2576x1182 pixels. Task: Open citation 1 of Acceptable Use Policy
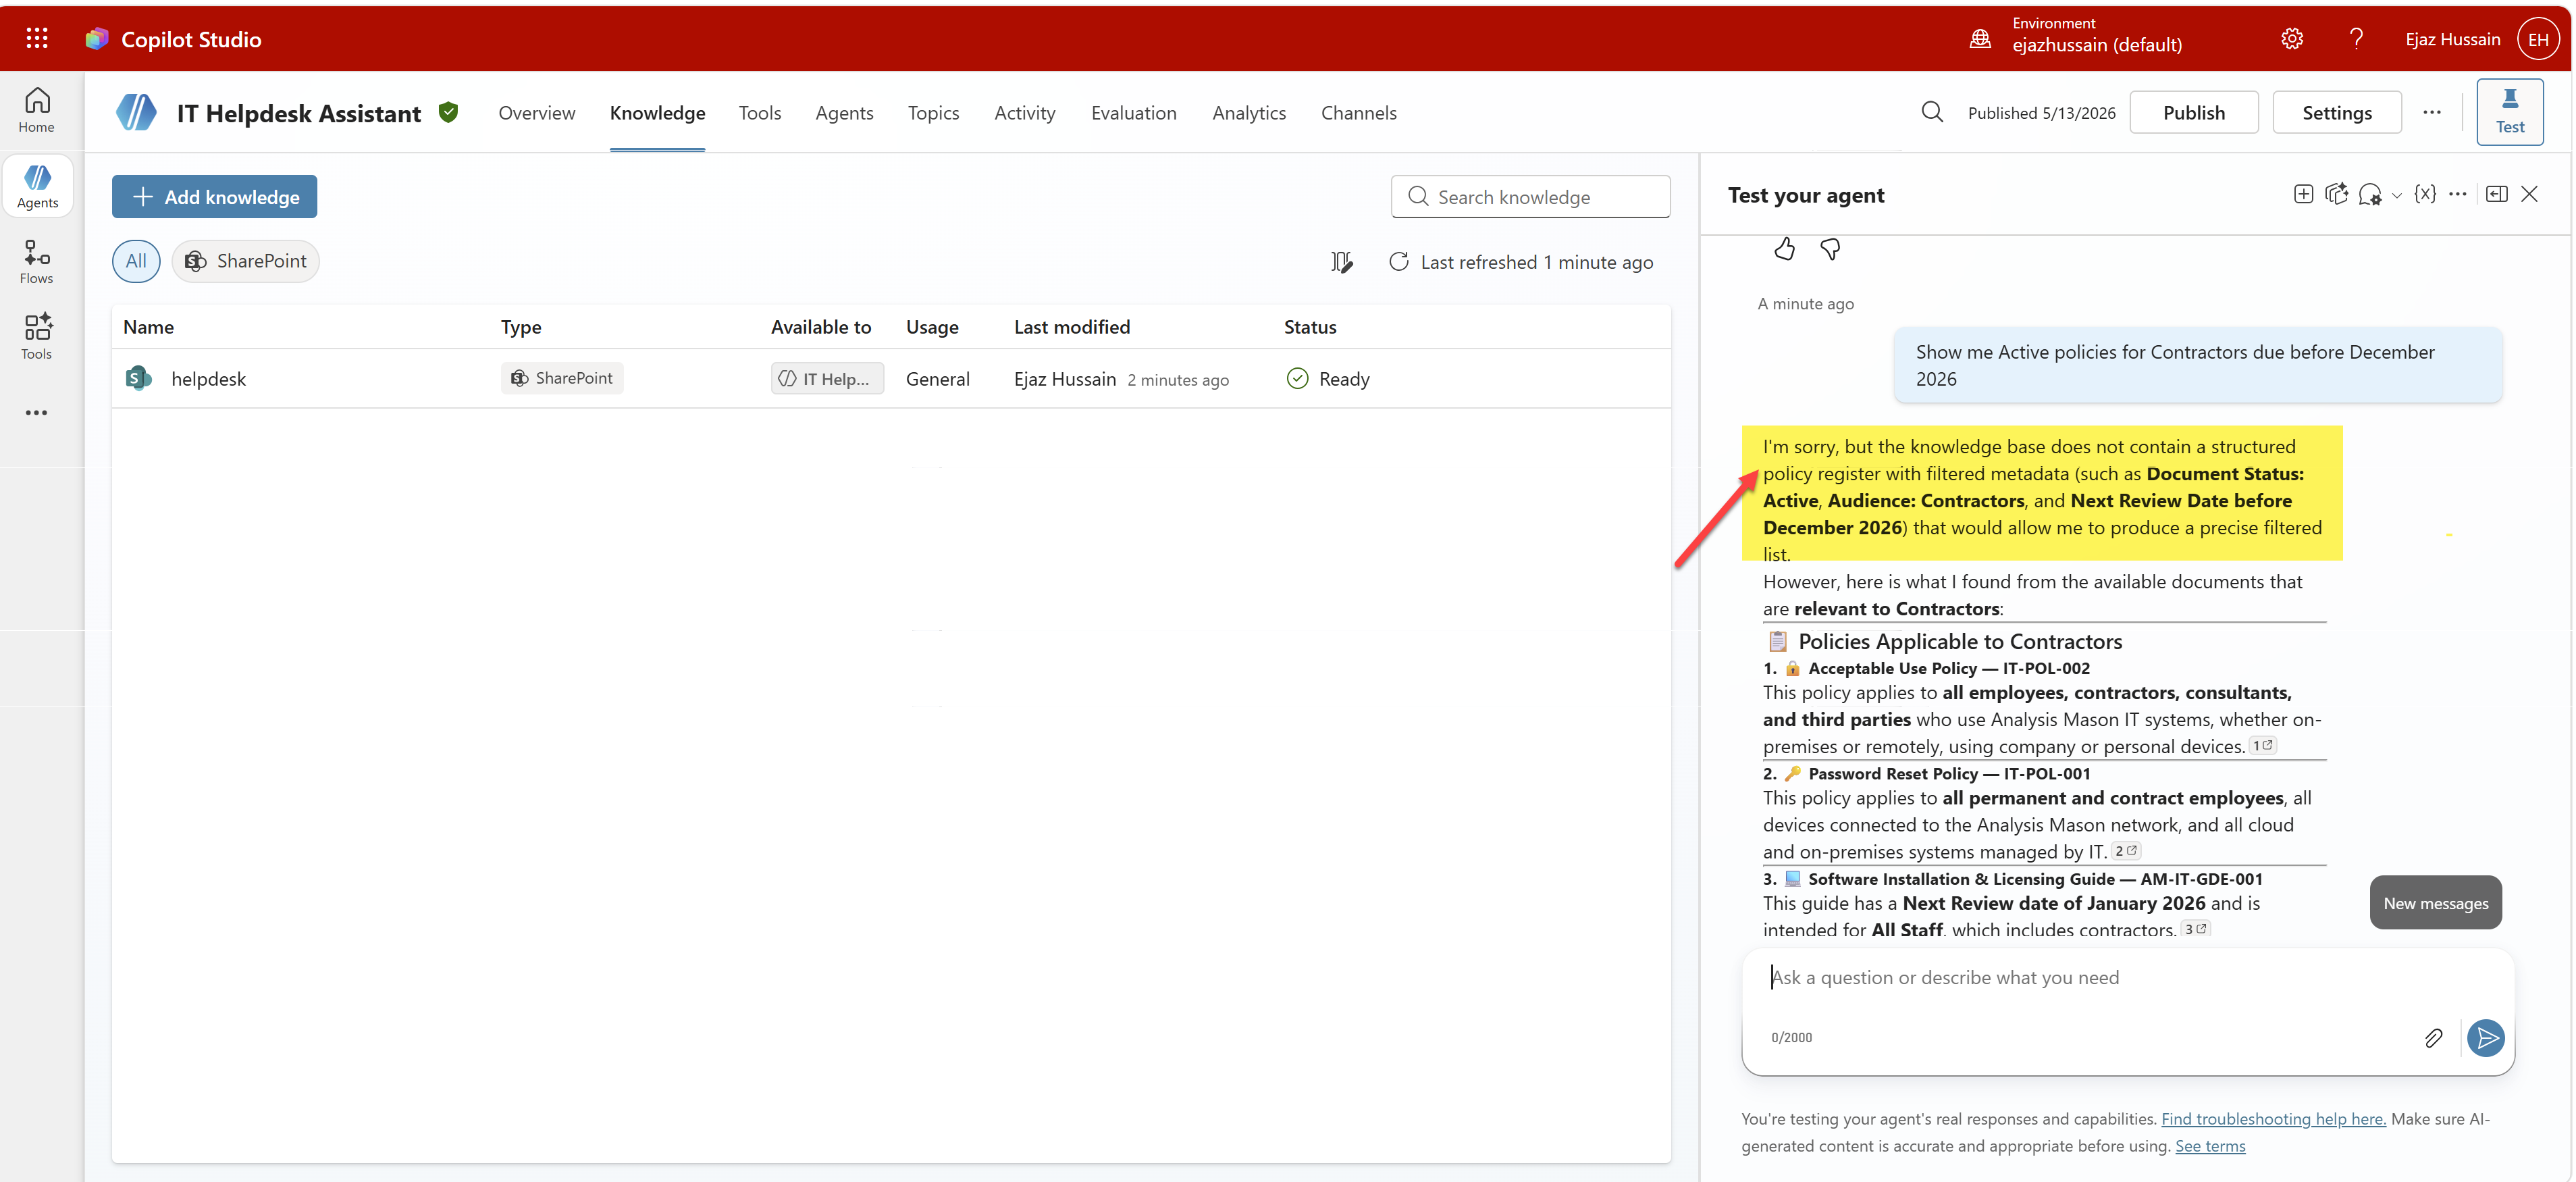tap(2262, 745)
